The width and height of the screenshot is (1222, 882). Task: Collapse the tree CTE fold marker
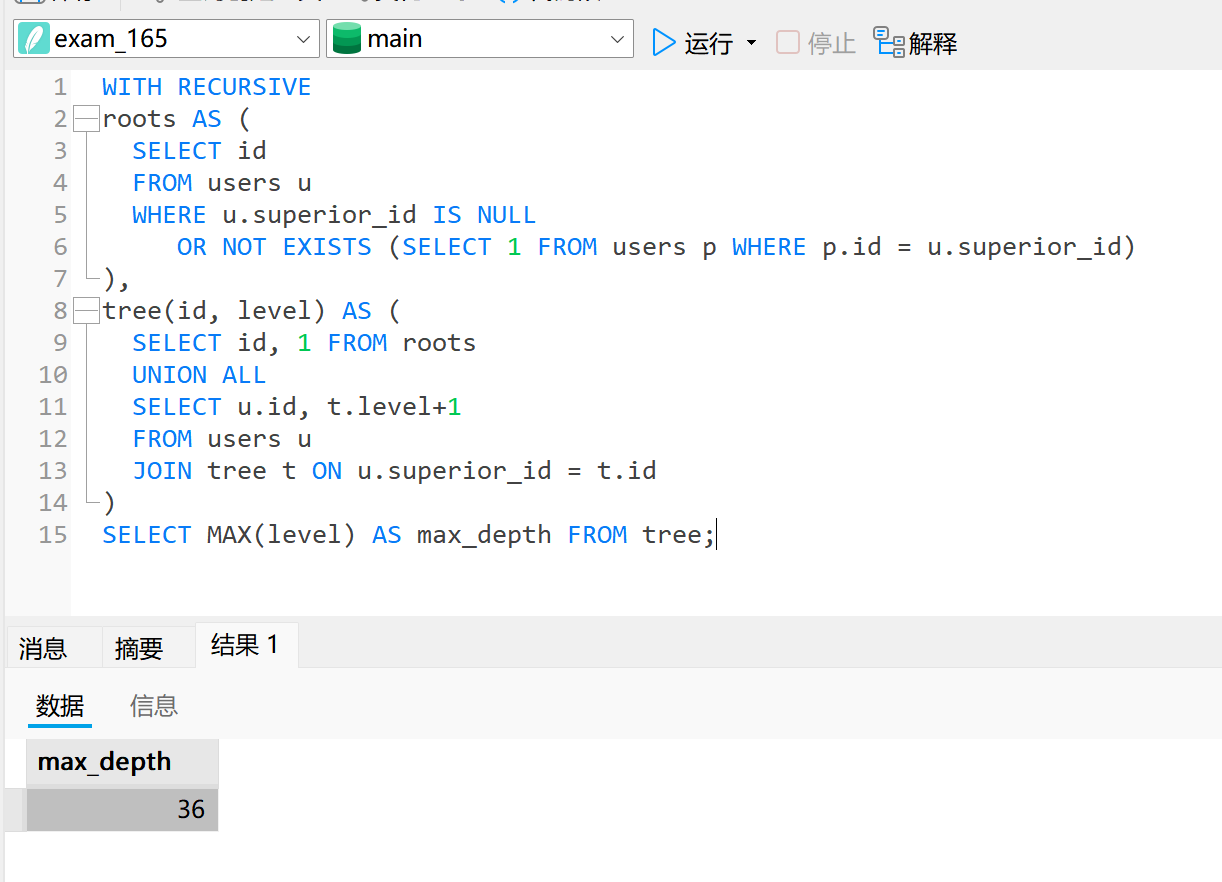[x=87, y=311]
